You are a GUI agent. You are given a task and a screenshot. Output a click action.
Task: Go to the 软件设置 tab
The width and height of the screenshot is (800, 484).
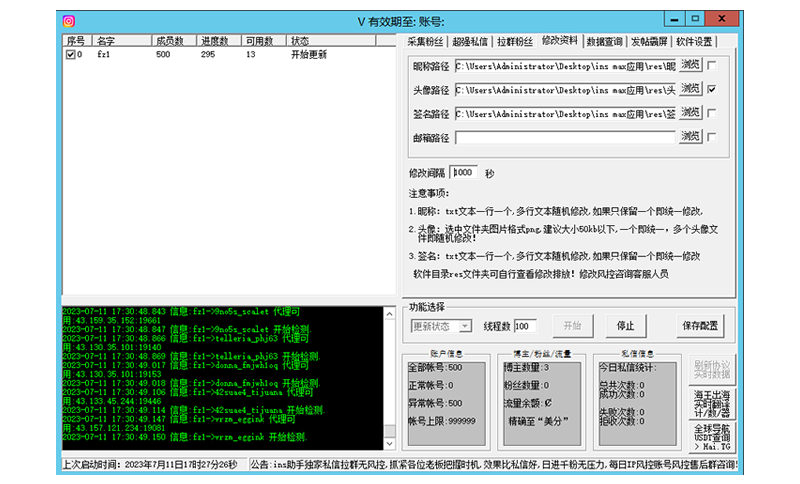point(694,41)
